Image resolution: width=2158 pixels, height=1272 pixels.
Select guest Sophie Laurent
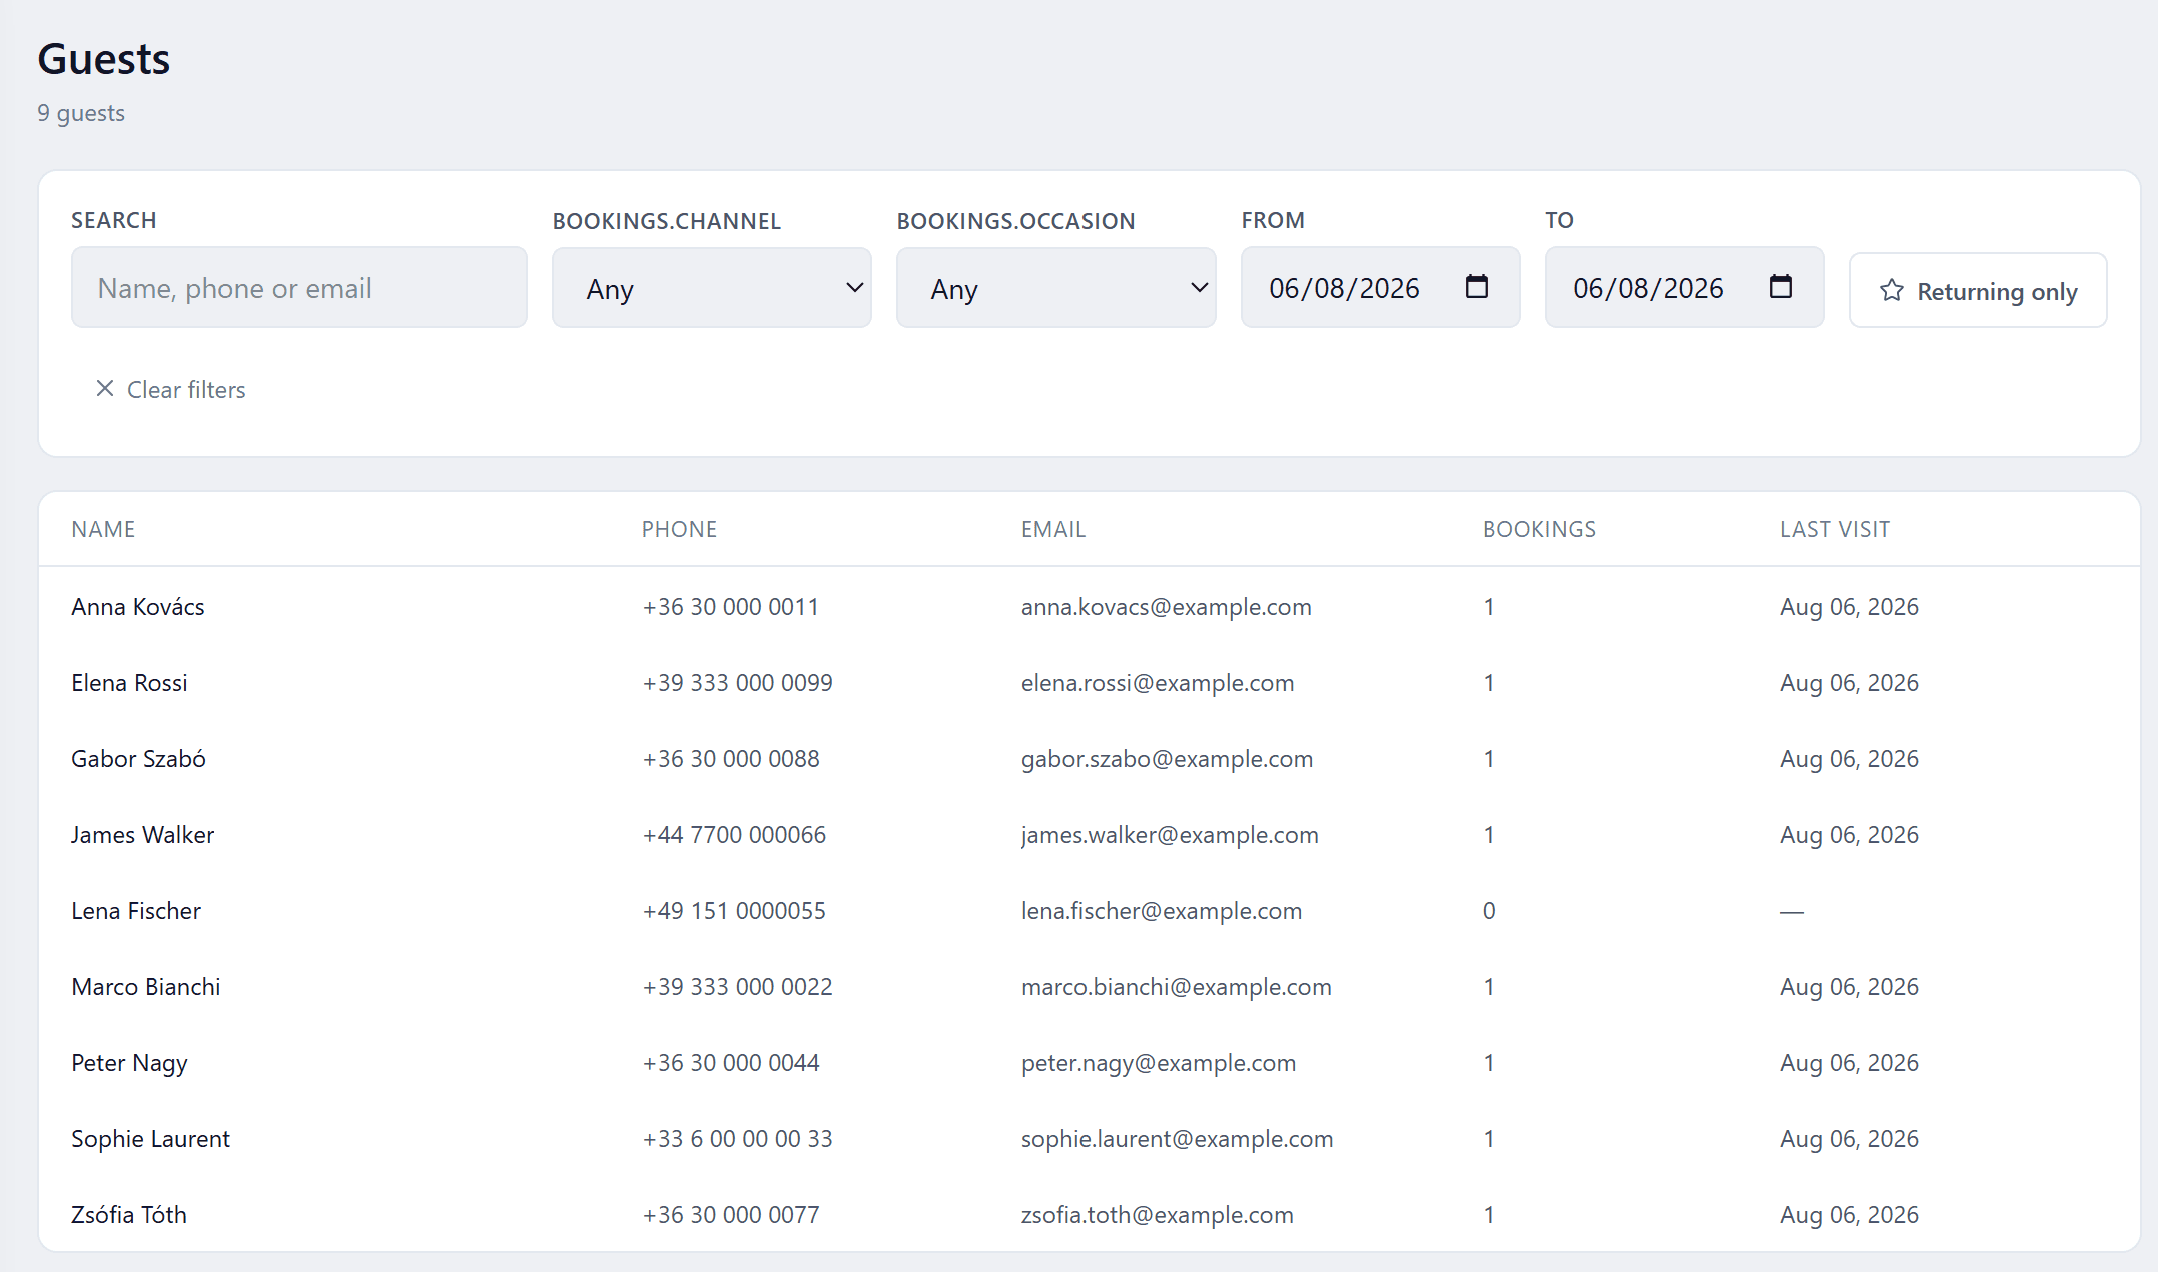[150, 1139]
